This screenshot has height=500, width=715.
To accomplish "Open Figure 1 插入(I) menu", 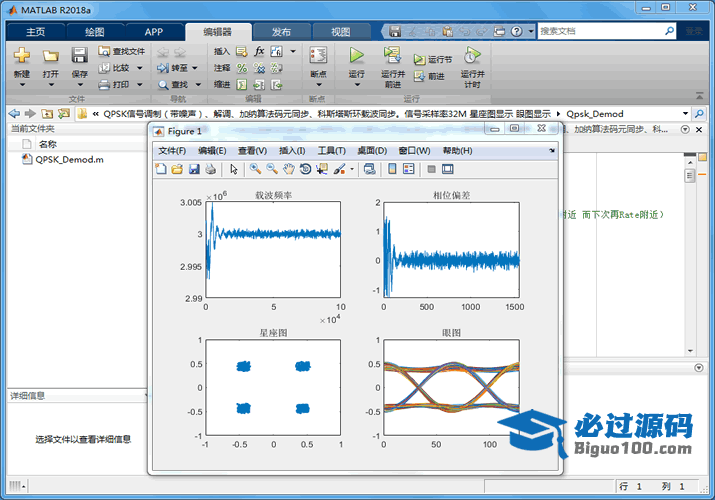I will 292,150.
